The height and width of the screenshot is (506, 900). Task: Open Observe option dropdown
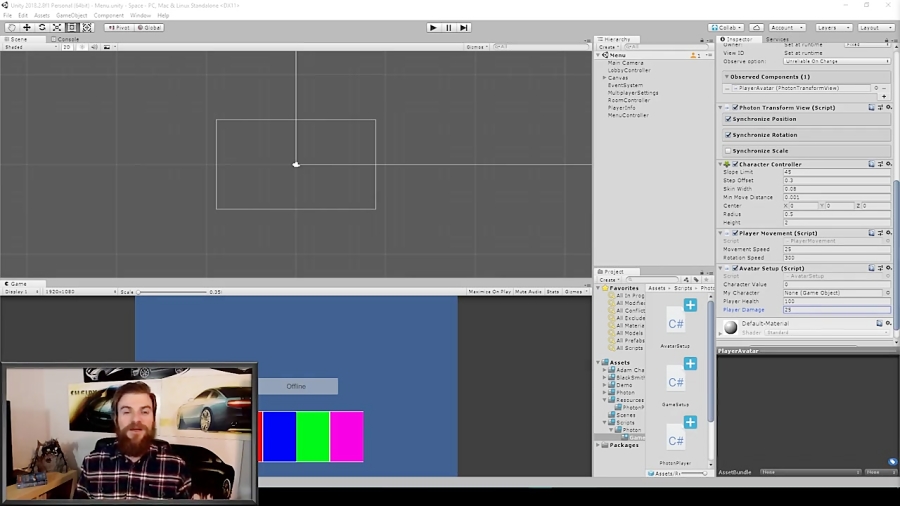pos(837,61)
